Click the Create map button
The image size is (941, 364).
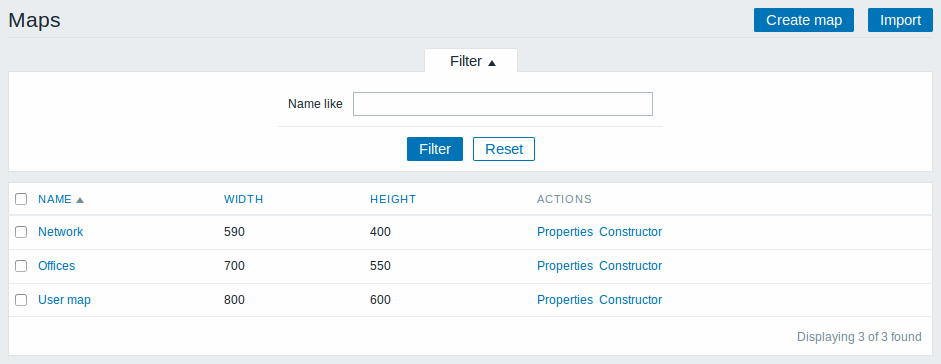(x=804, y=20)
